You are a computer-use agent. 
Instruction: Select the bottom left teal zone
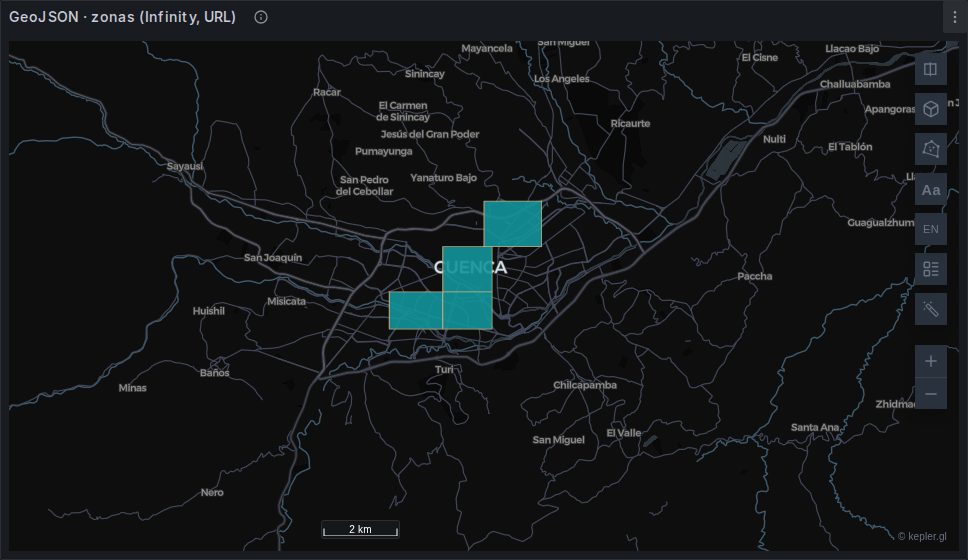tap(415, 311)
